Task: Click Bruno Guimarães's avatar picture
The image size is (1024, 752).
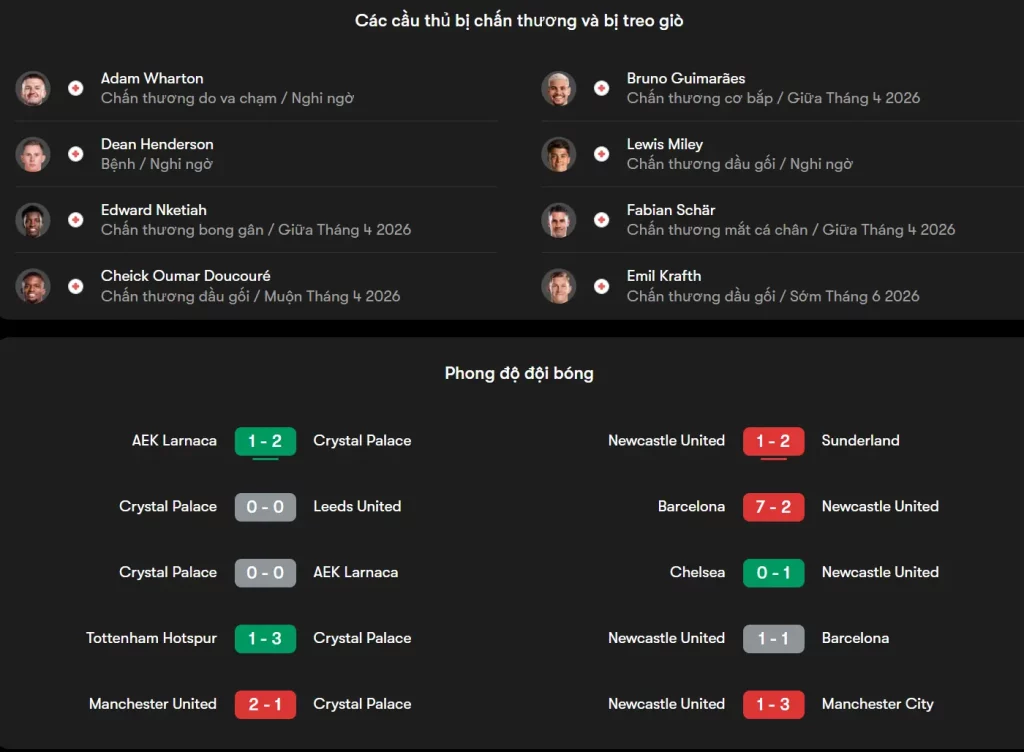Action: [x=558, y=88]
